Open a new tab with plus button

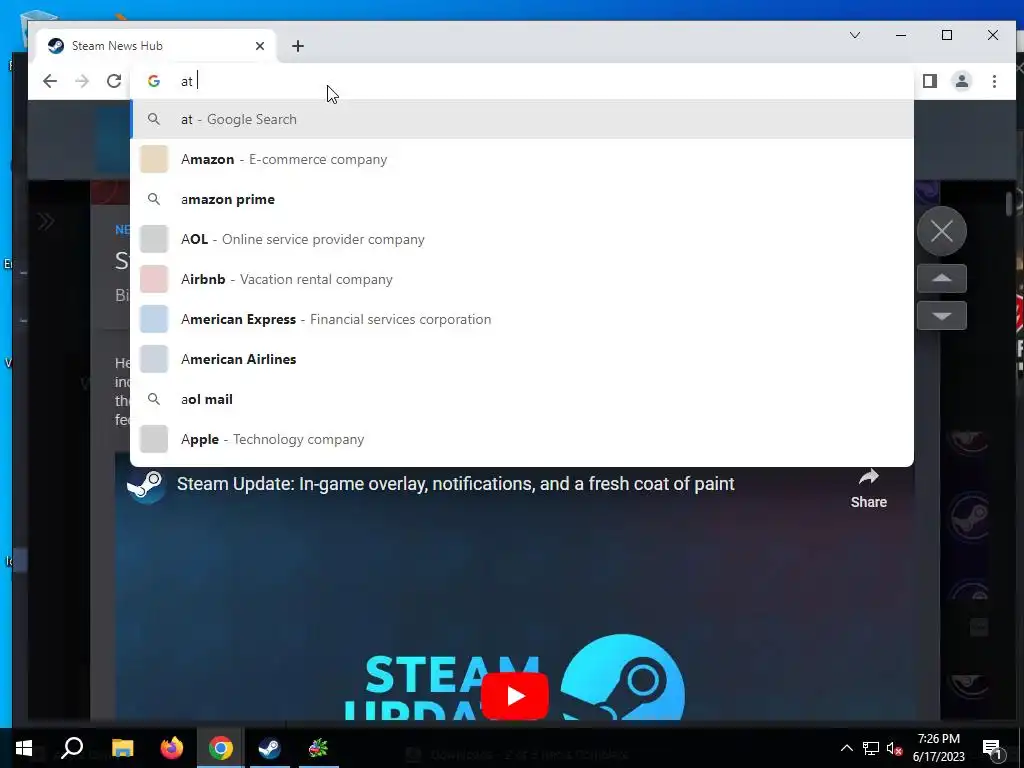click(298, 46)
